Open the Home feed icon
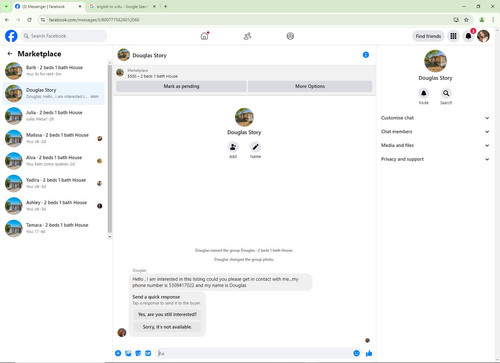Image resolution: width=500 pixels, height=363 pixels. 204,36
